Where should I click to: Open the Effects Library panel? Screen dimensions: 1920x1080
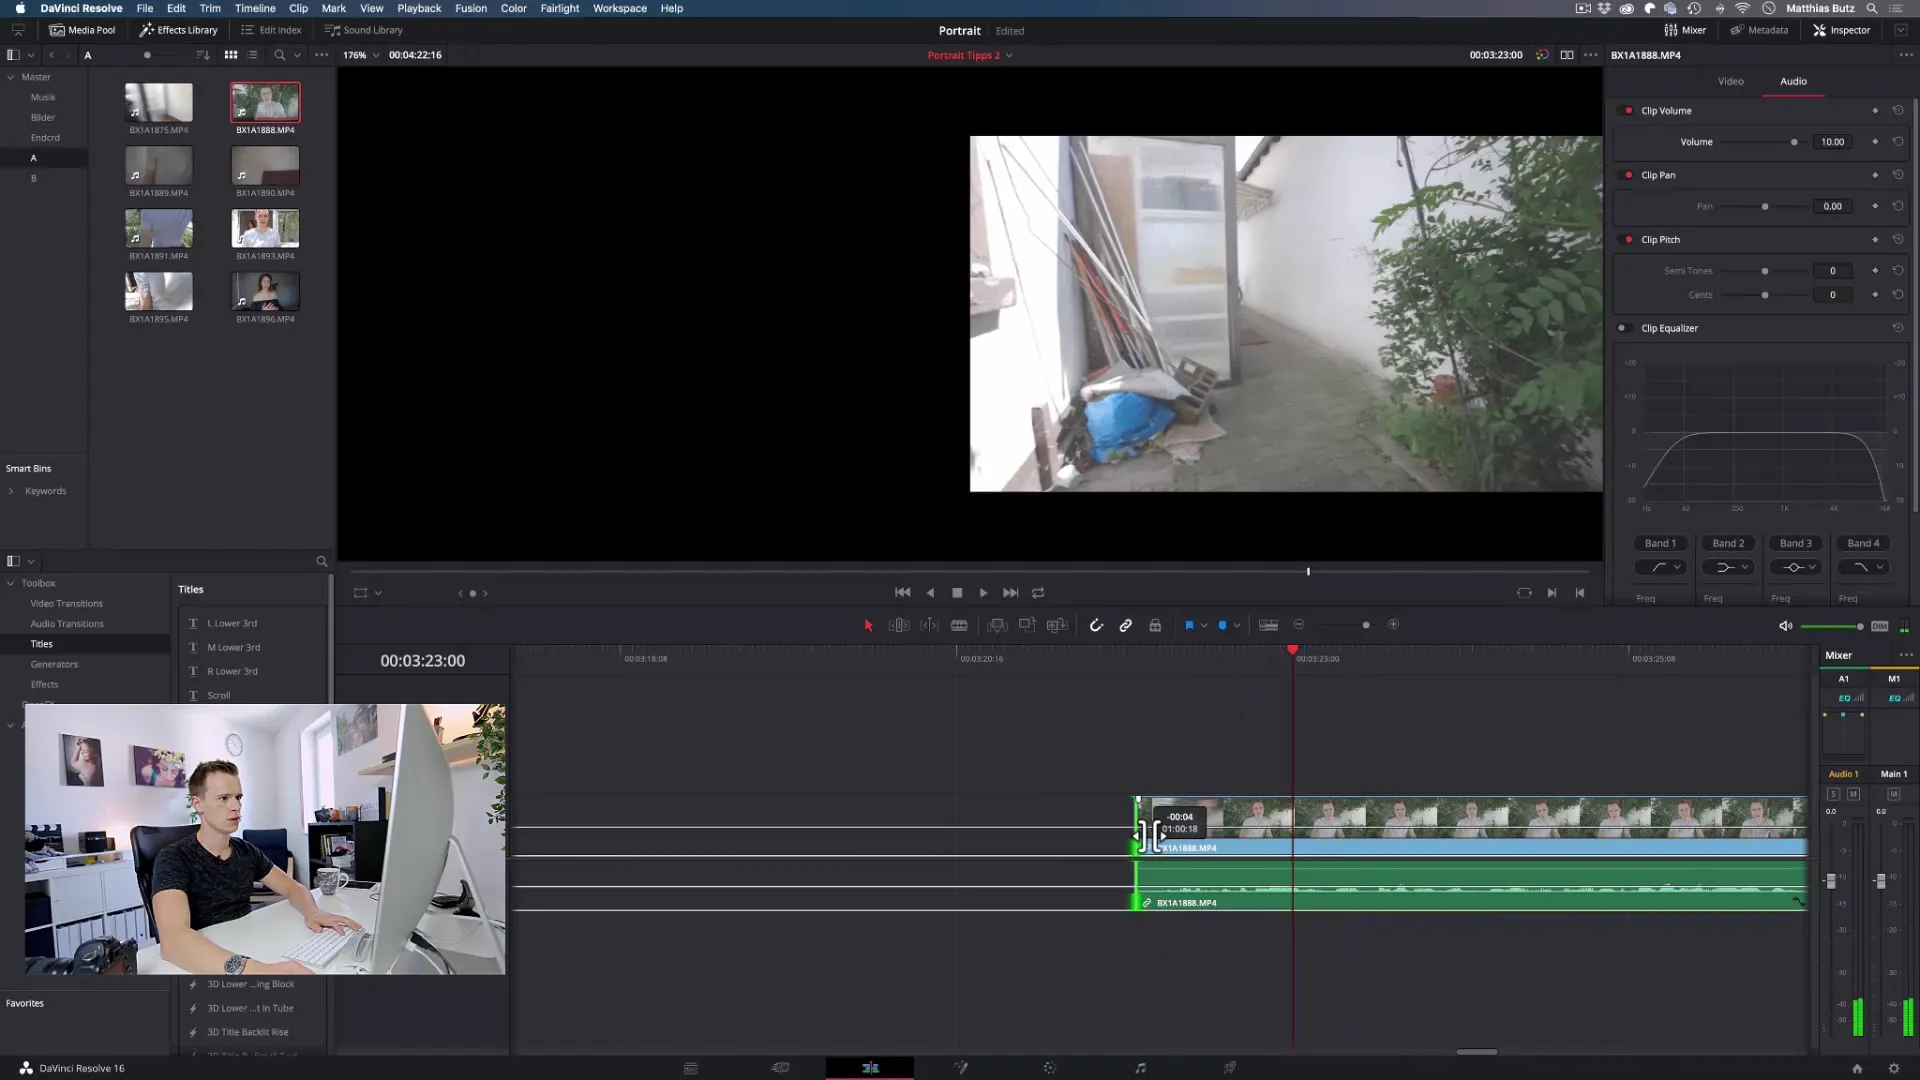[x=178, y=30]
